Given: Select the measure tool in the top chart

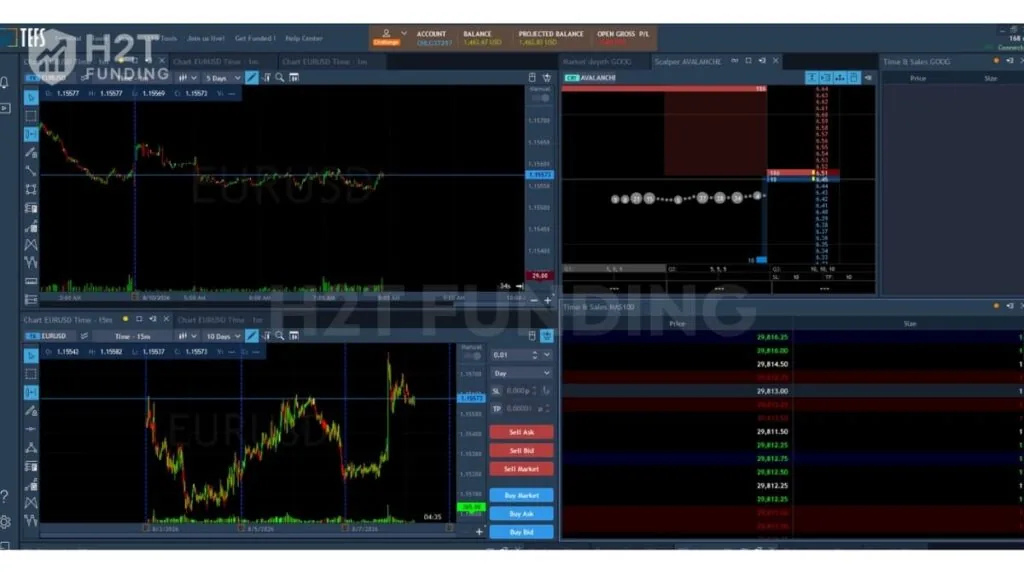Looking at the screenshot, I should (31, 135).
